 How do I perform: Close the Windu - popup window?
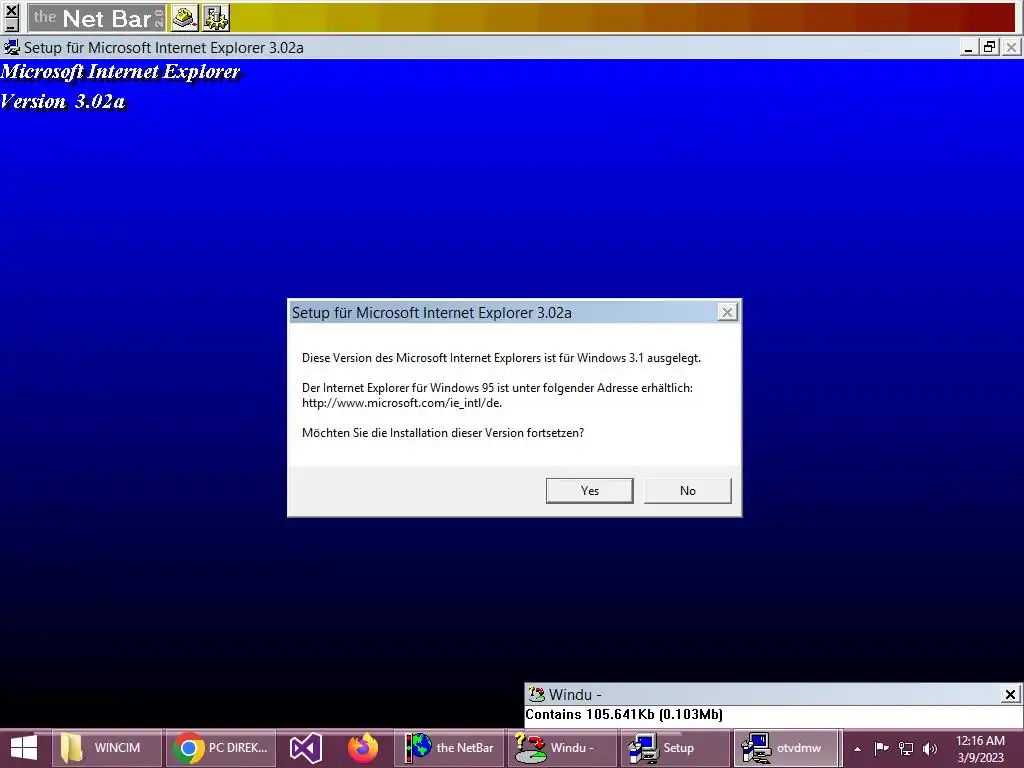pos(1010,694)
